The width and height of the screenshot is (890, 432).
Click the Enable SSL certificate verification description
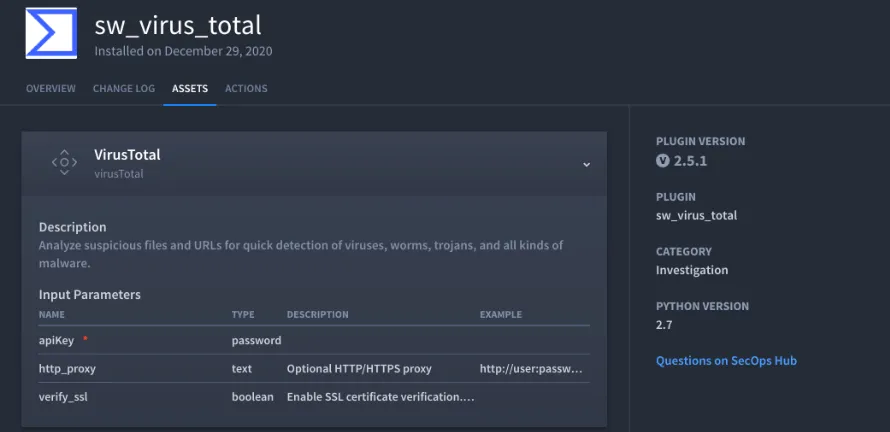click(380, 397)
